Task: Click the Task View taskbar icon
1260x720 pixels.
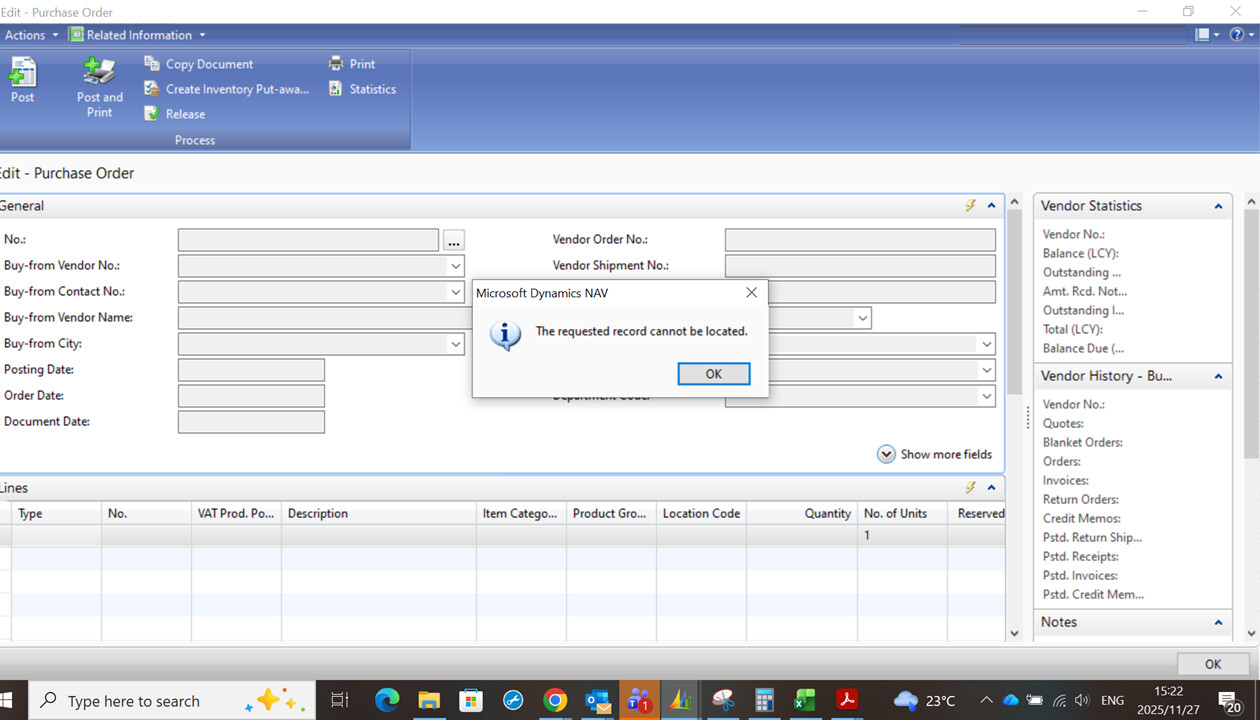Action: [340, 700]
